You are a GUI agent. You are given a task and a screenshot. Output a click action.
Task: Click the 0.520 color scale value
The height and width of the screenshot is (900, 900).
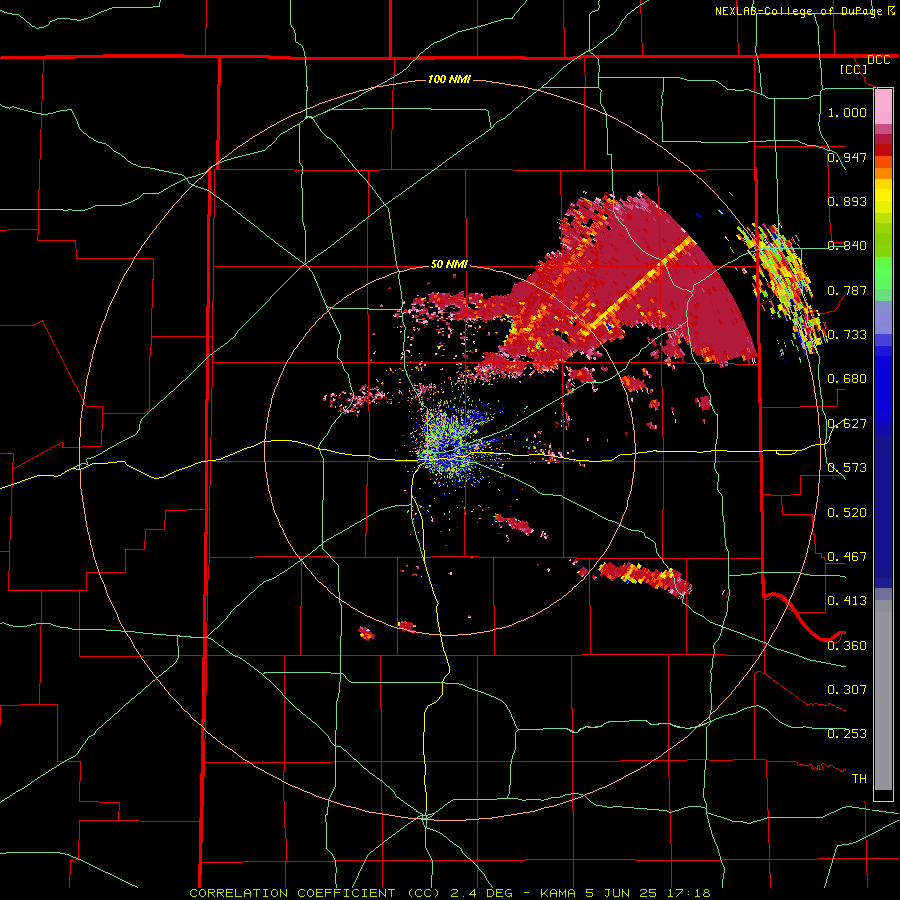click(x=847, y=512)
